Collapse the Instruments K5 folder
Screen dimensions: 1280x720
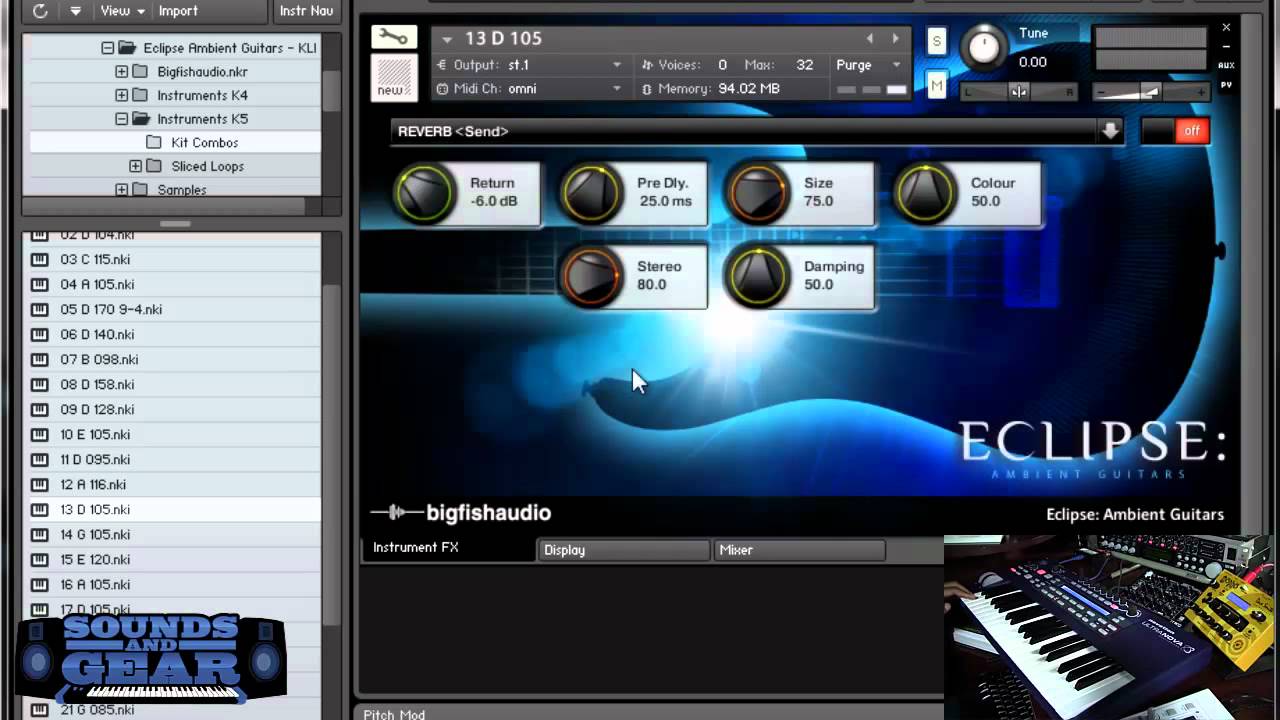point(121,119)
